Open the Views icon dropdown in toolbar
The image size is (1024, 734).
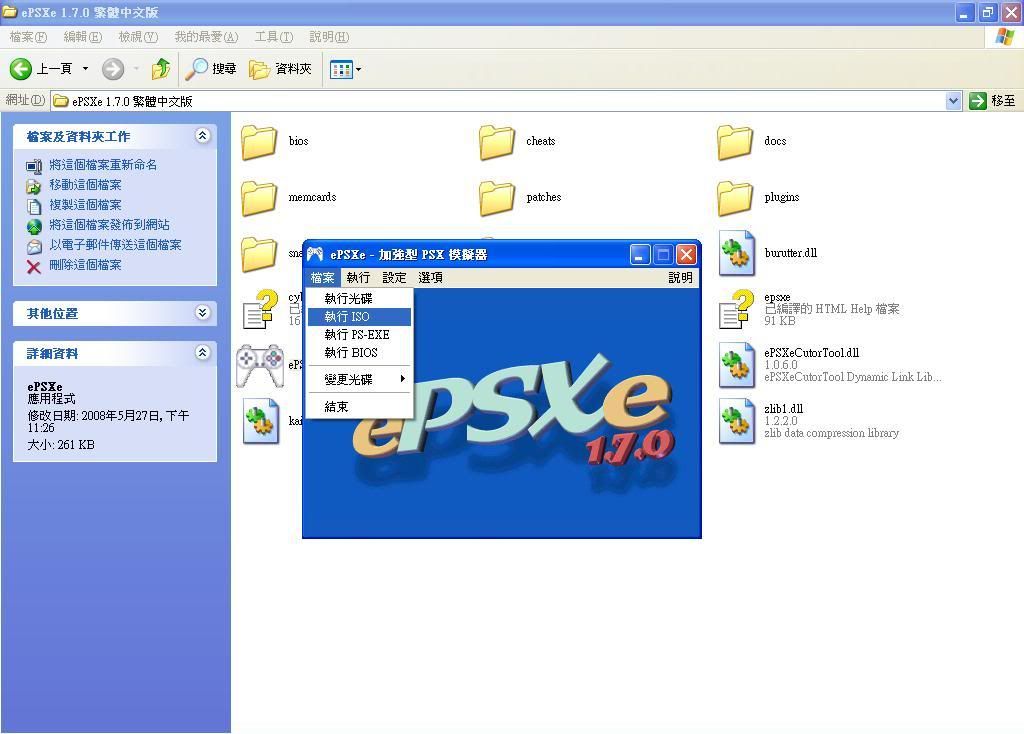coord(345,69)
